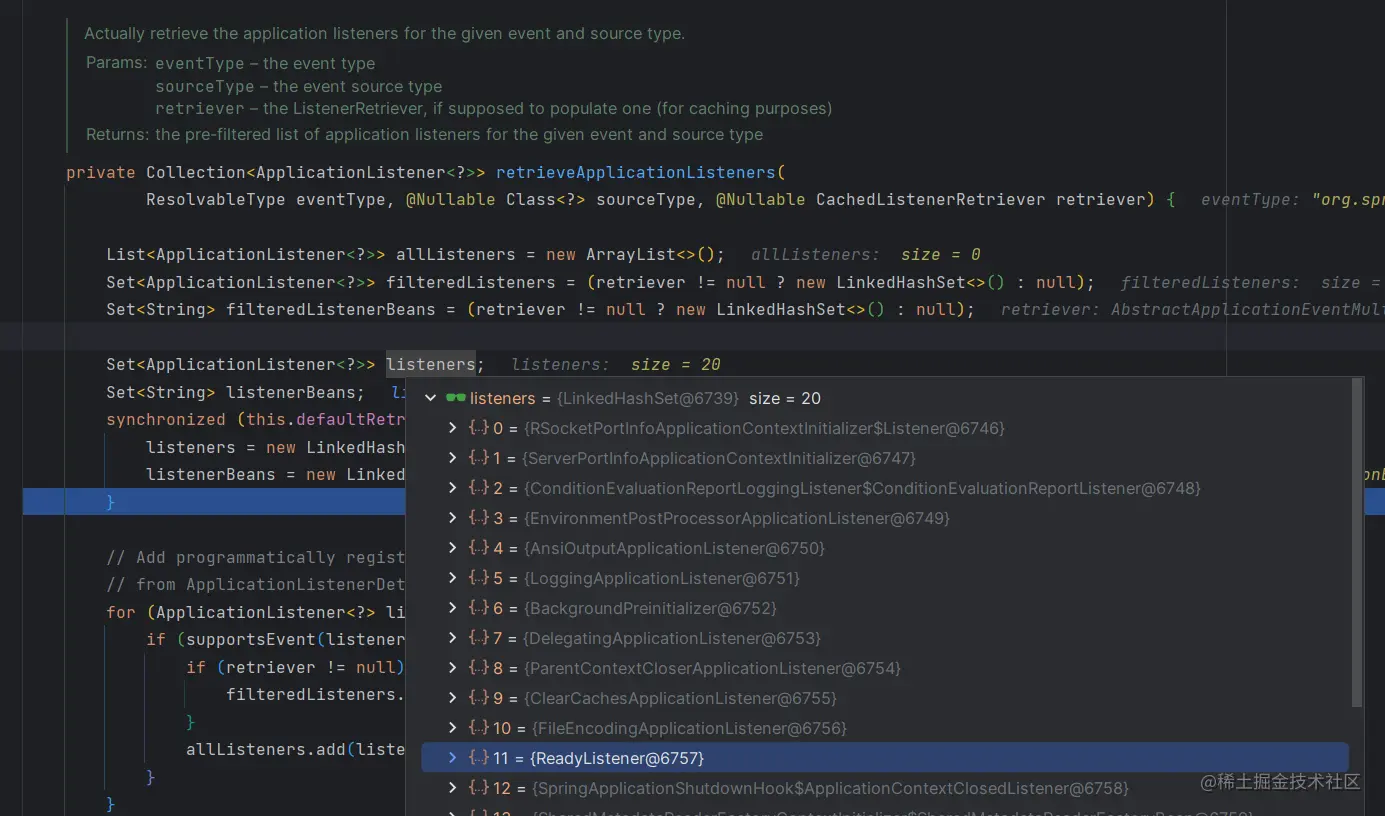This screenshot has width=1385, height=816.
Task: Click object icon of entry 7
Action: coord(478,638)
